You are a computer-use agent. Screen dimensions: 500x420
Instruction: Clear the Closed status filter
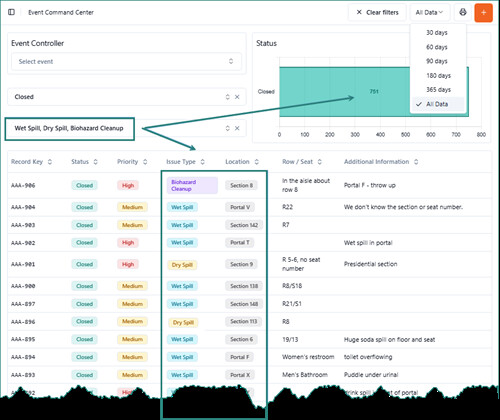click(x=237, y=97)
